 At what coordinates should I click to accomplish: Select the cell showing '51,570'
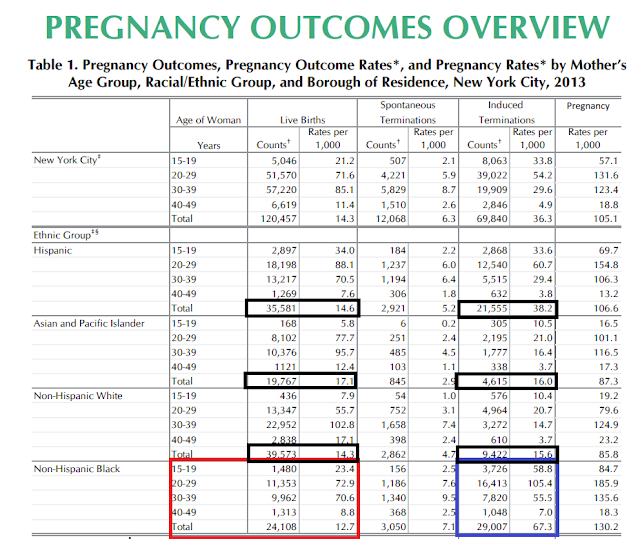282,175
